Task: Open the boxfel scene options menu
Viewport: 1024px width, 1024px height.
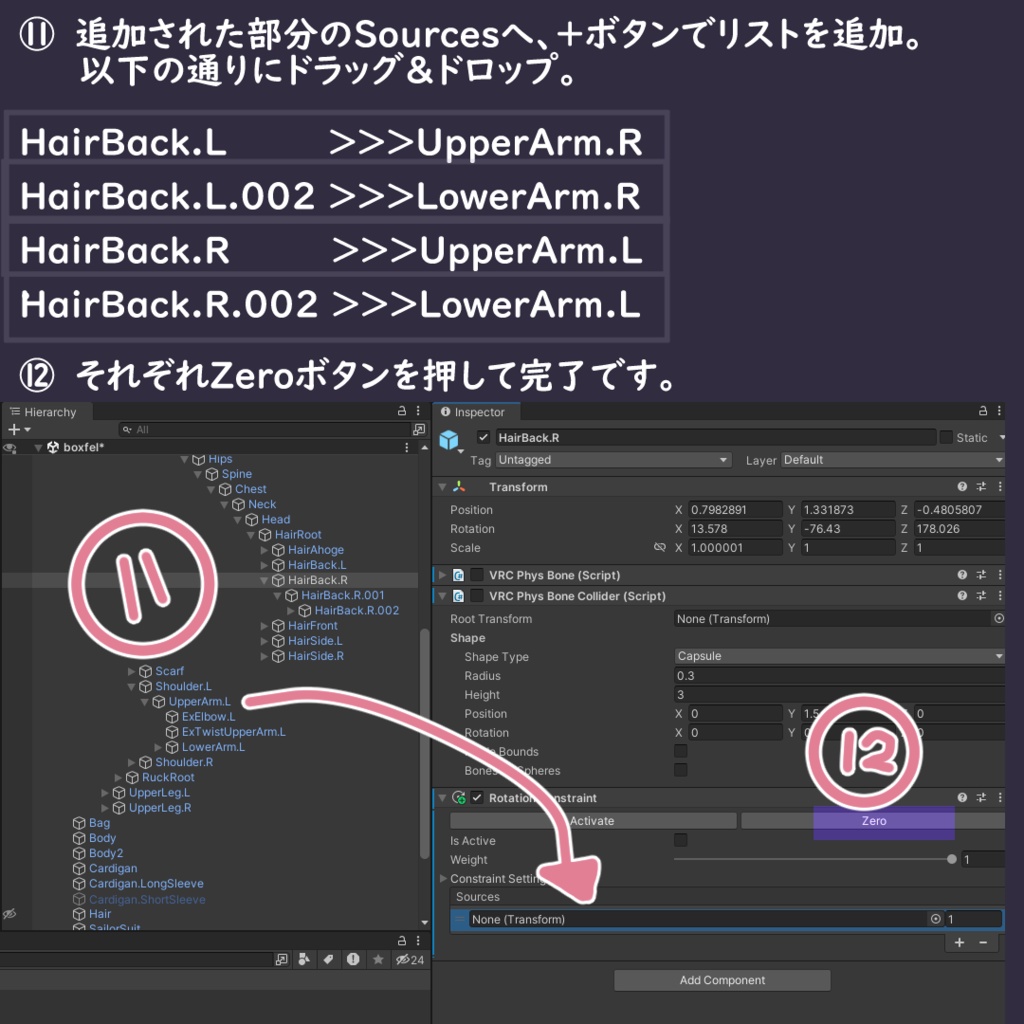Action: point(406,447)
